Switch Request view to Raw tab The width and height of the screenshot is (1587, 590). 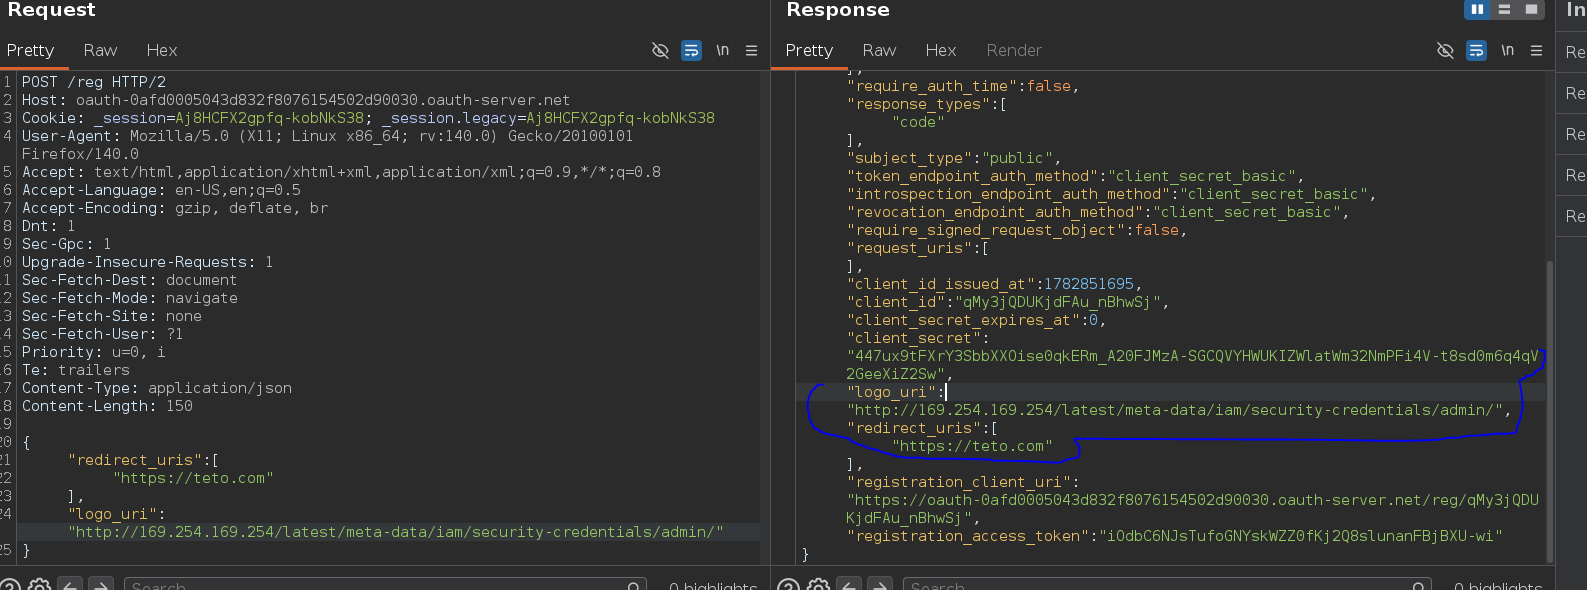100,50
